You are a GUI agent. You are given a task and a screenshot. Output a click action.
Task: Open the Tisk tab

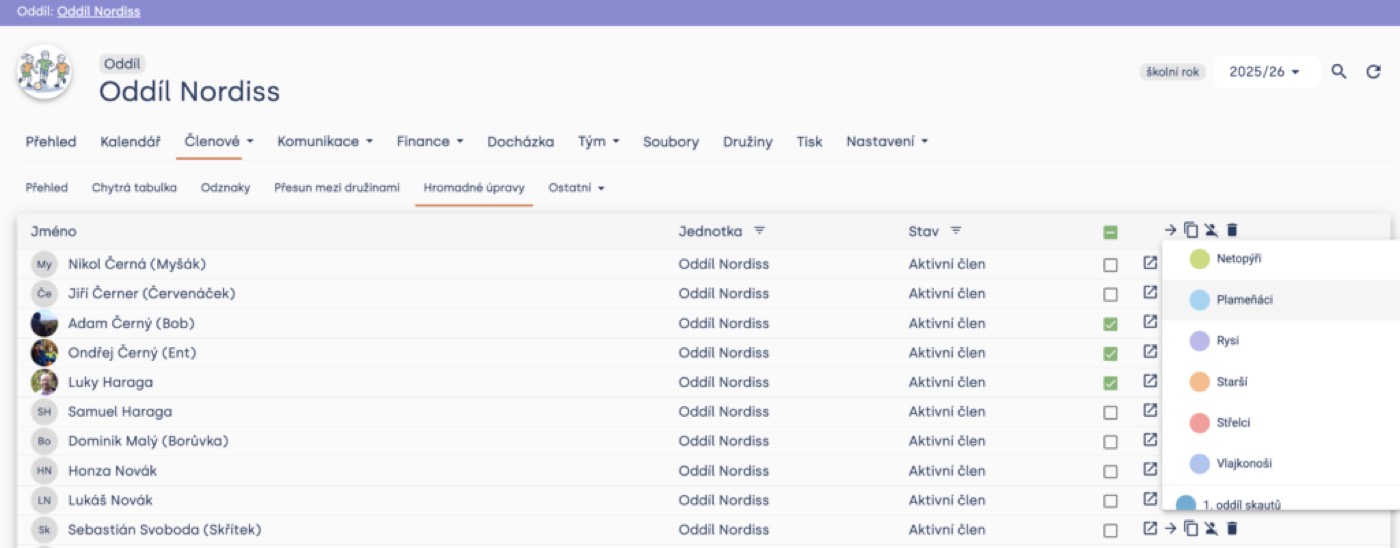point(809,142)
